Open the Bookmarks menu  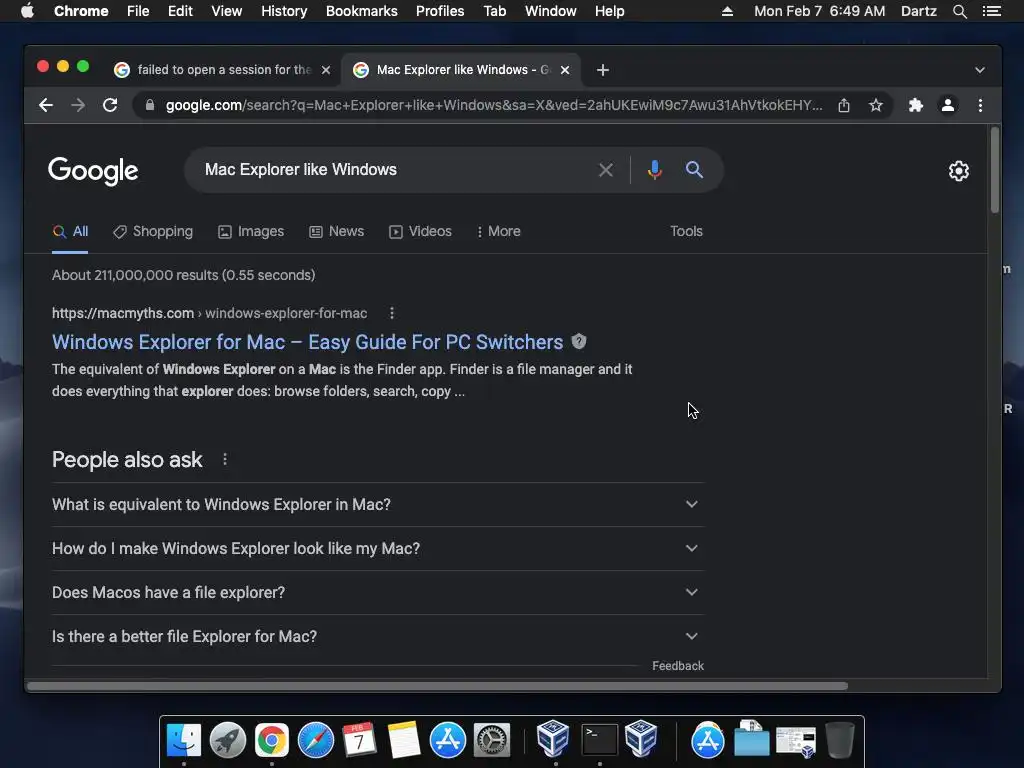click(362, 11)
